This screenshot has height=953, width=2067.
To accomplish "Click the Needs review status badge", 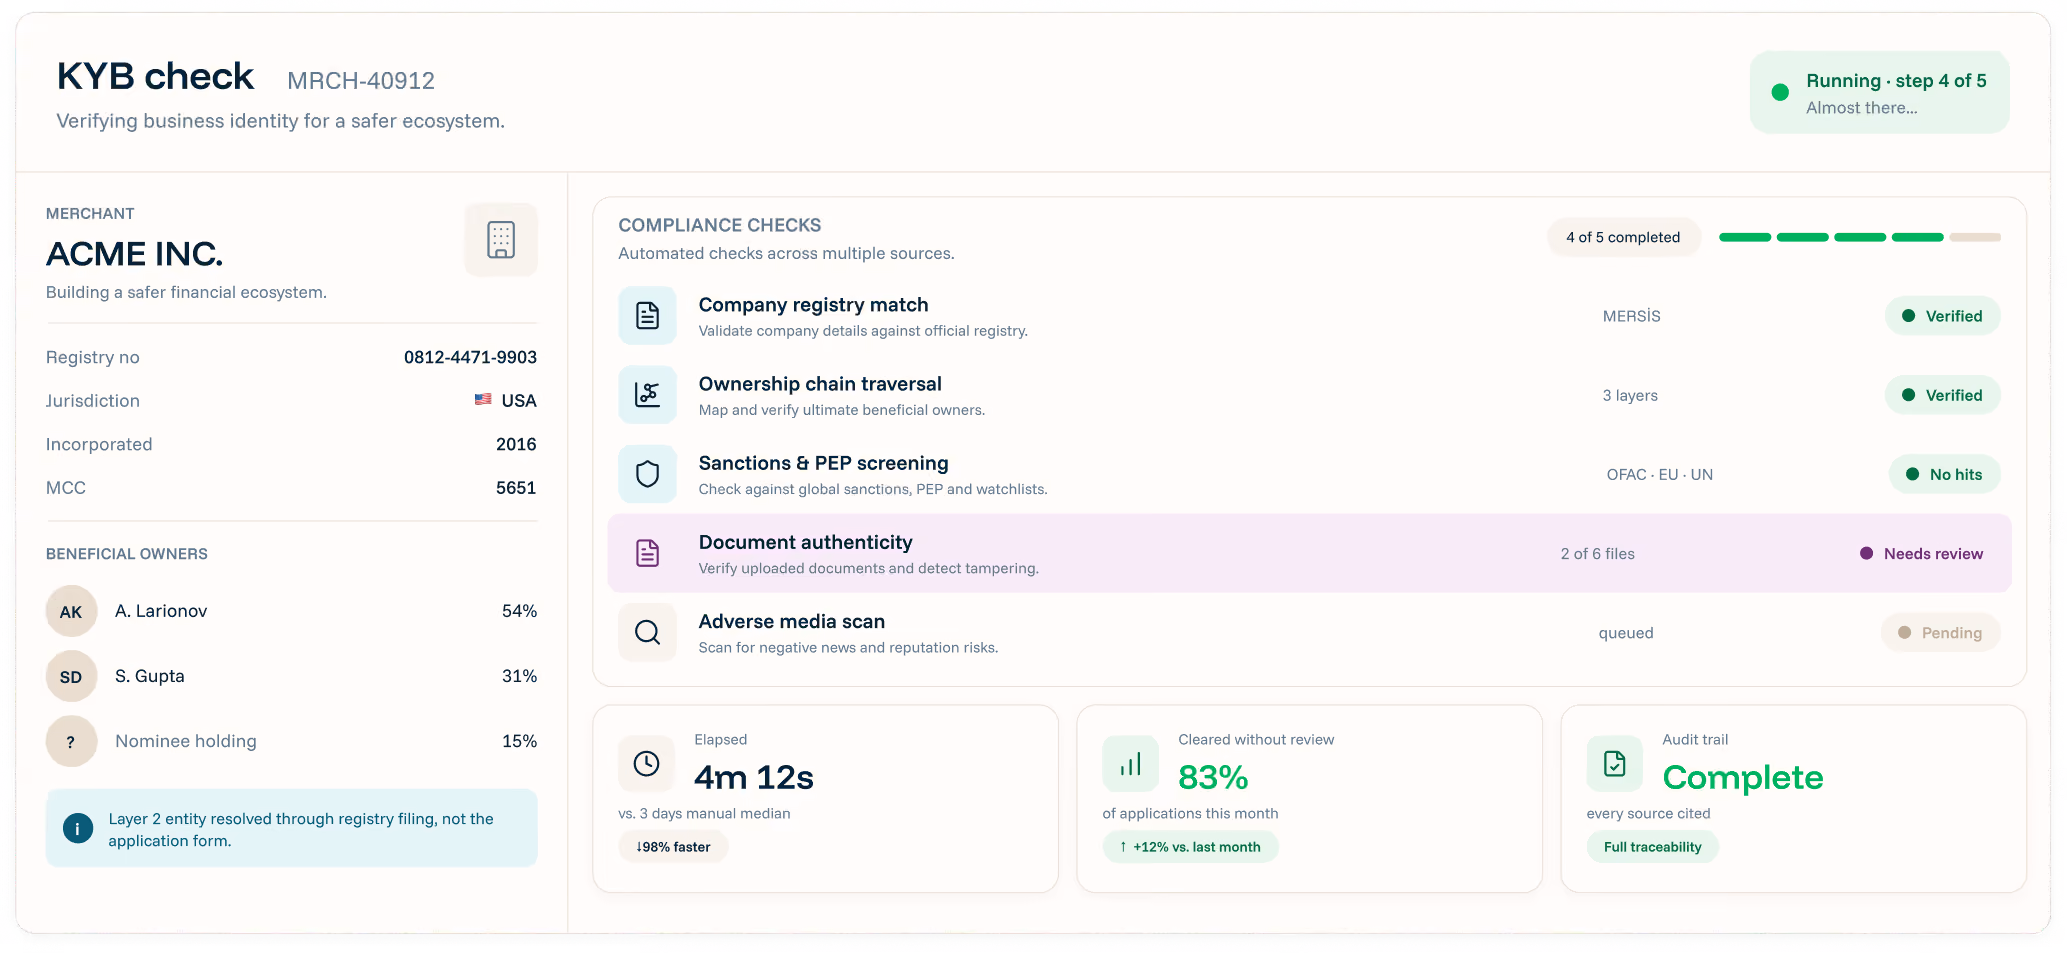I will coord(1921,554).
